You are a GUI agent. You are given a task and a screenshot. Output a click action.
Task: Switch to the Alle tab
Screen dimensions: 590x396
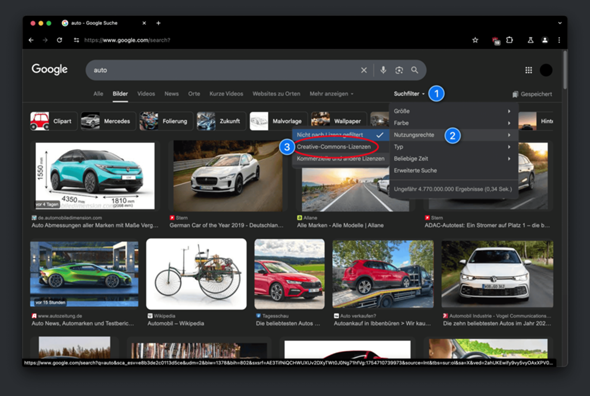point(98,94)
